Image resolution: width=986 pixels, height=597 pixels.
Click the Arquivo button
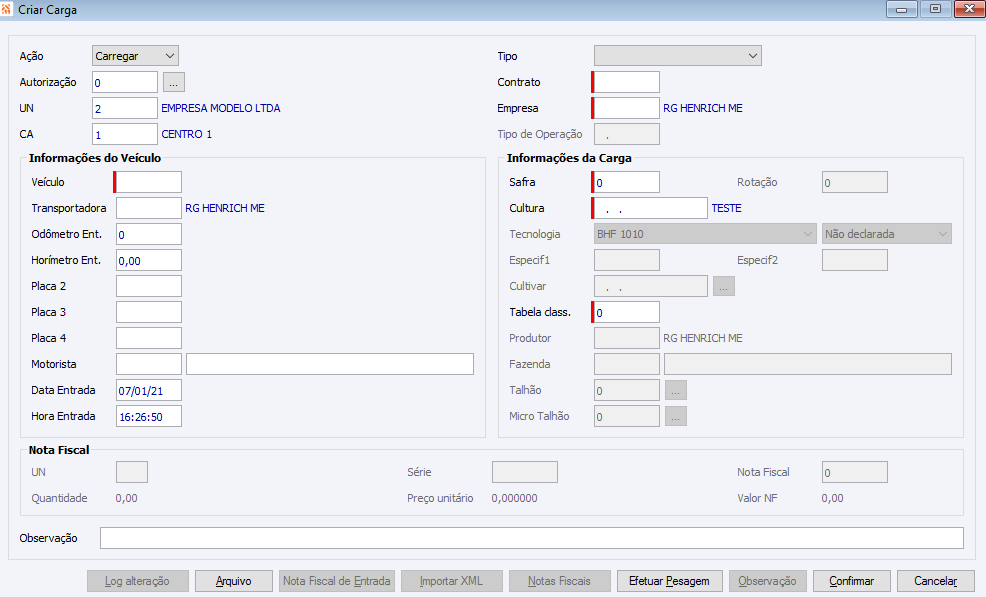click(x=234, y=581)
